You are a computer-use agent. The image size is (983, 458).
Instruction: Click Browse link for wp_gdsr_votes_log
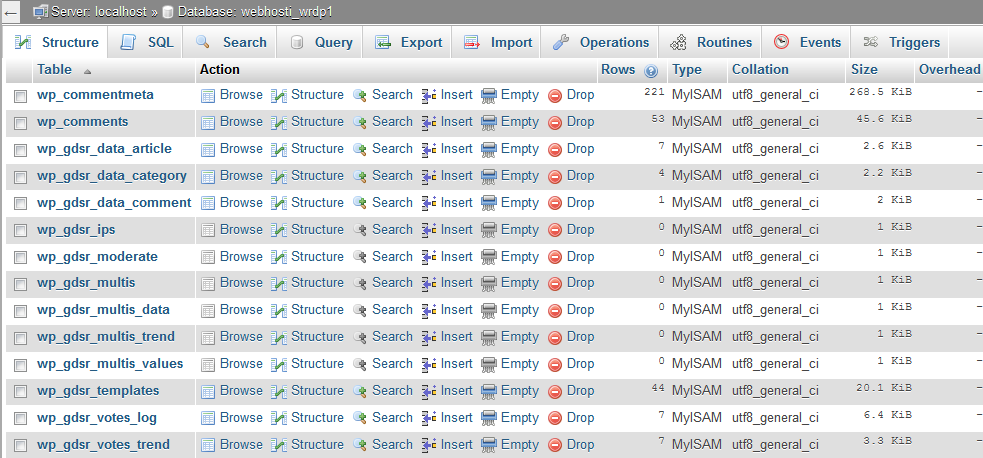click(x=241, y=418)
